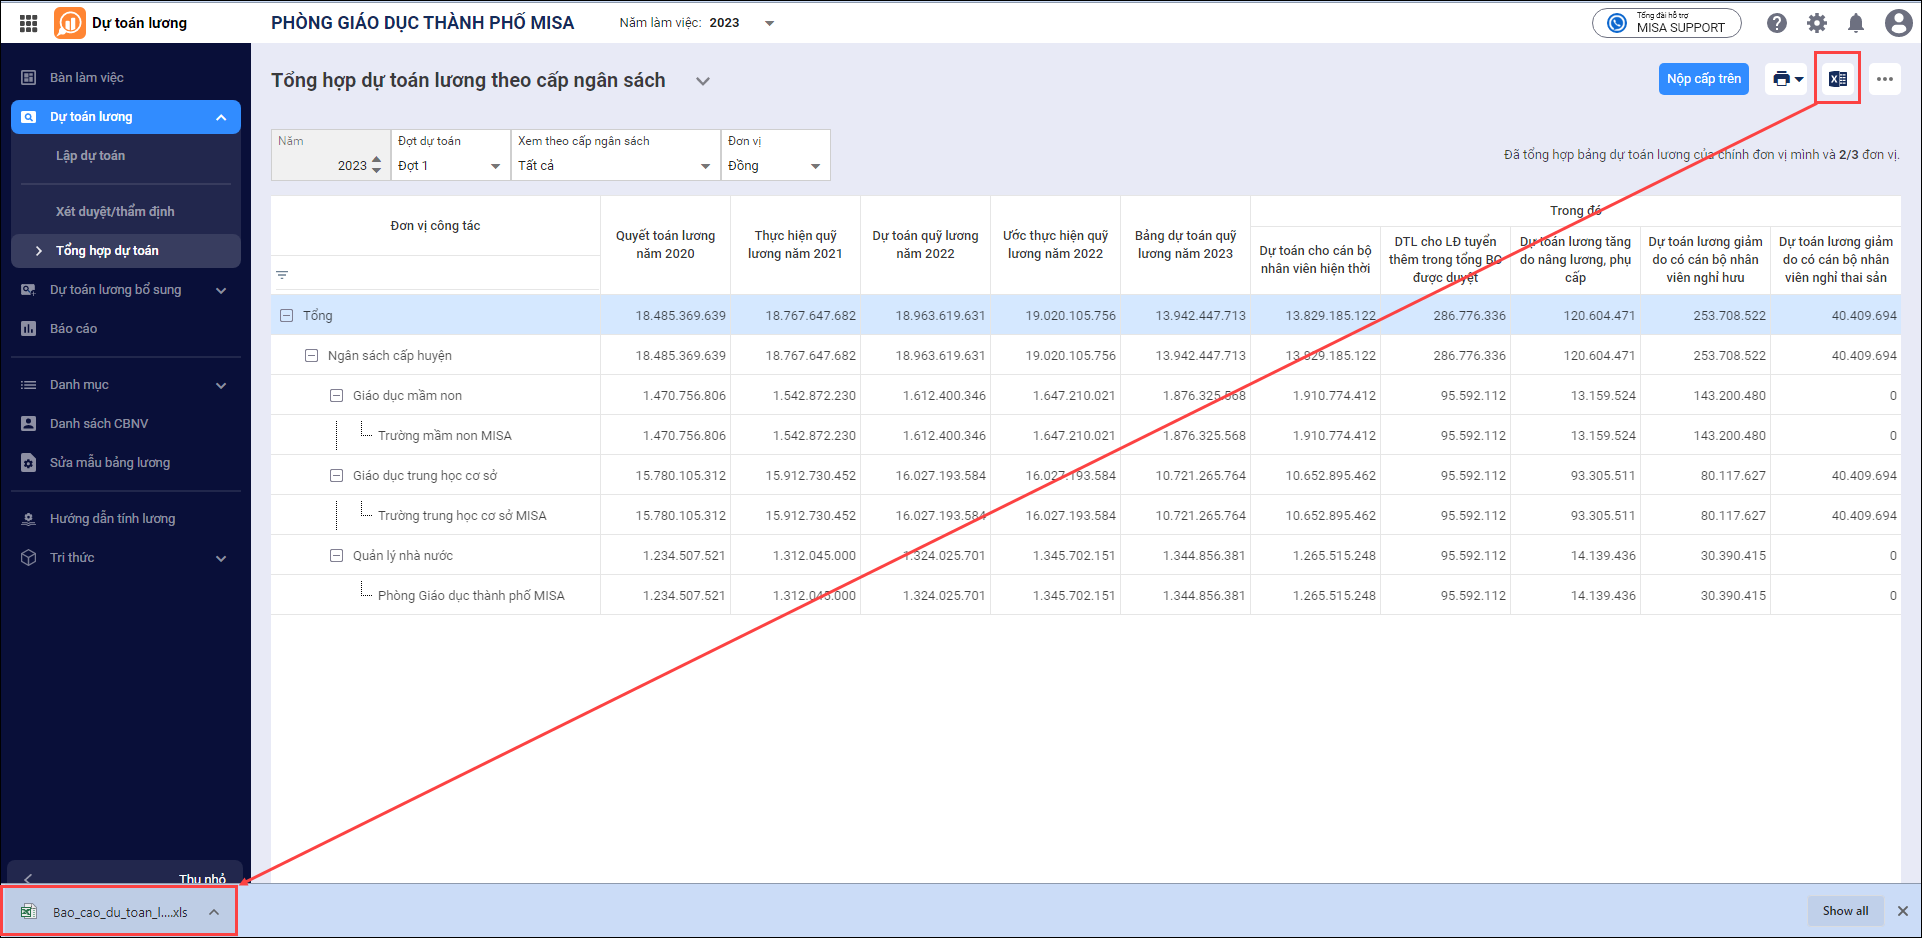Collapse the Ngân sách cấp huyện row

point(312,356)
